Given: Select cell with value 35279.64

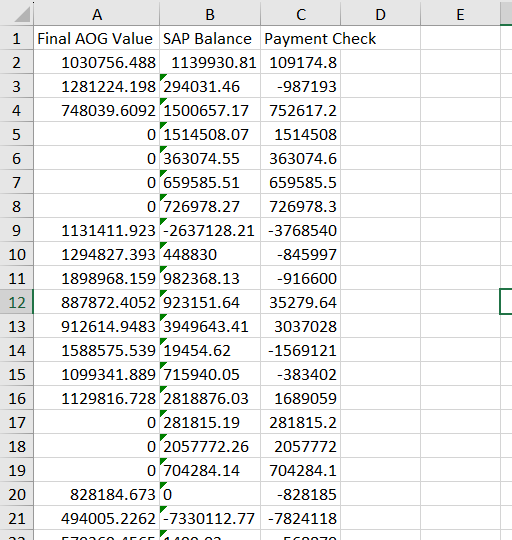Looking at the screenshot, I should click(x=301, y=302).
